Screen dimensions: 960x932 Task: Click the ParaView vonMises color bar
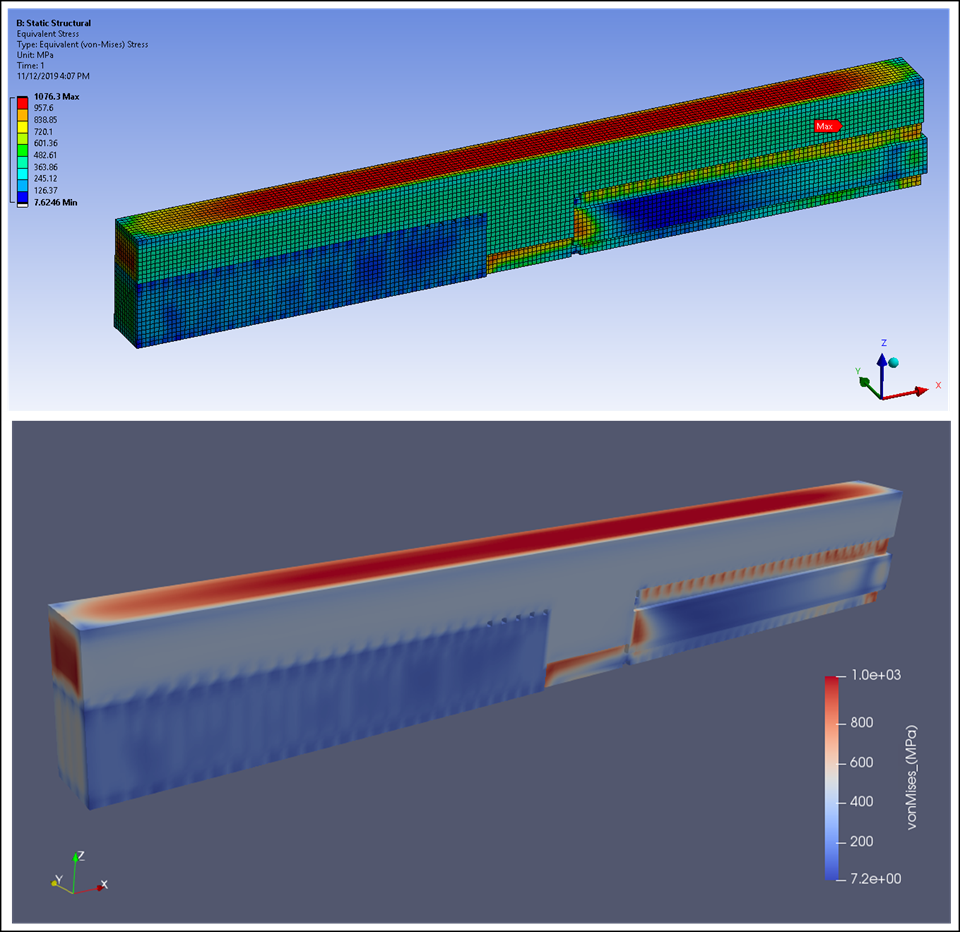tap(832, 777)
